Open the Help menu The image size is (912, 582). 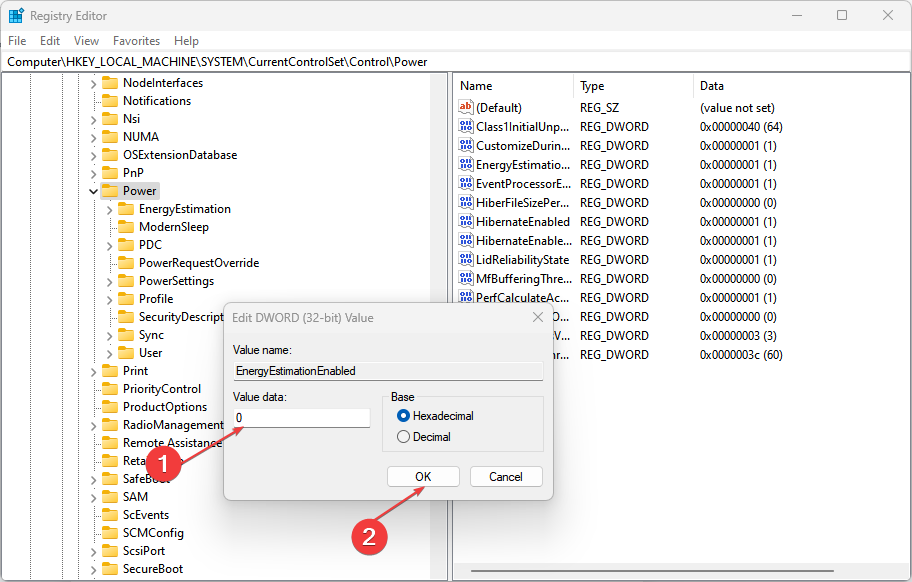[186, 41]
